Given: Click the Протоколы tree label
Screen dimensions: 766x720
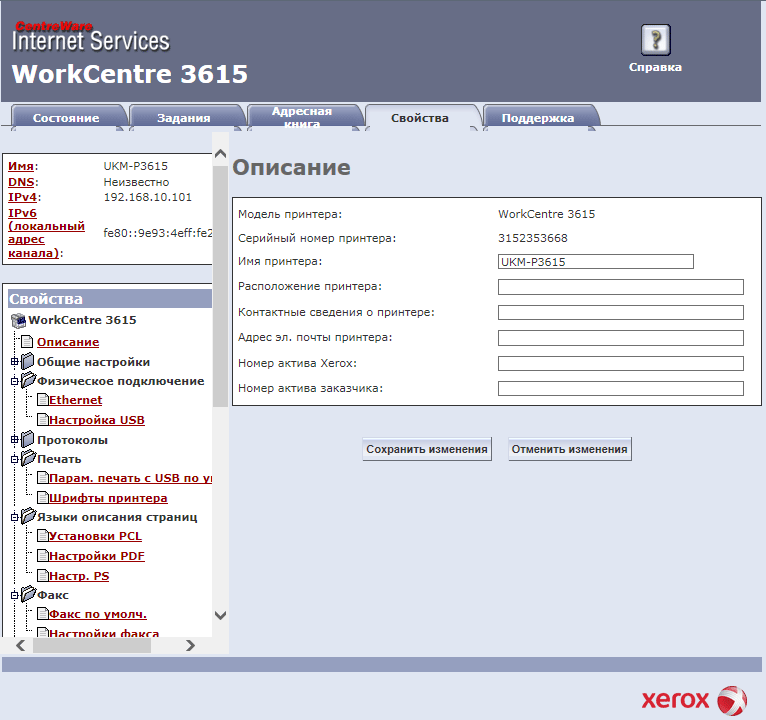Looking at the screenshot, I should [72, 440].
